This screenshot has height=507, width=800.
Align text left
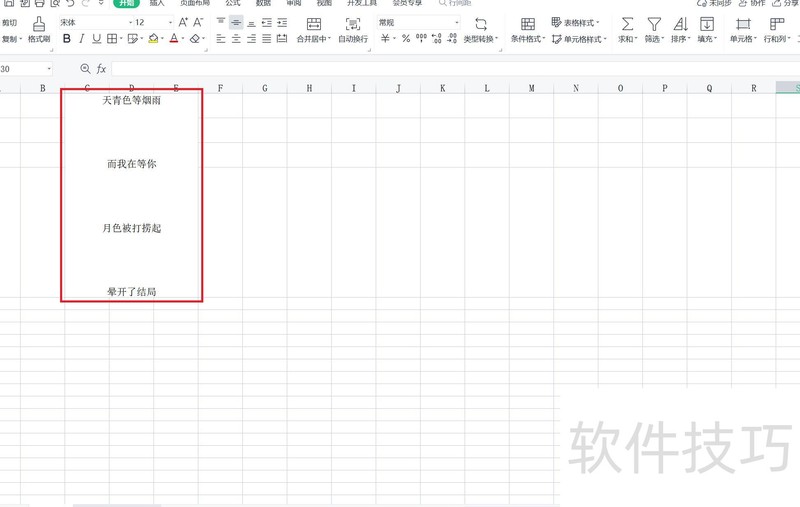(220, 39)
